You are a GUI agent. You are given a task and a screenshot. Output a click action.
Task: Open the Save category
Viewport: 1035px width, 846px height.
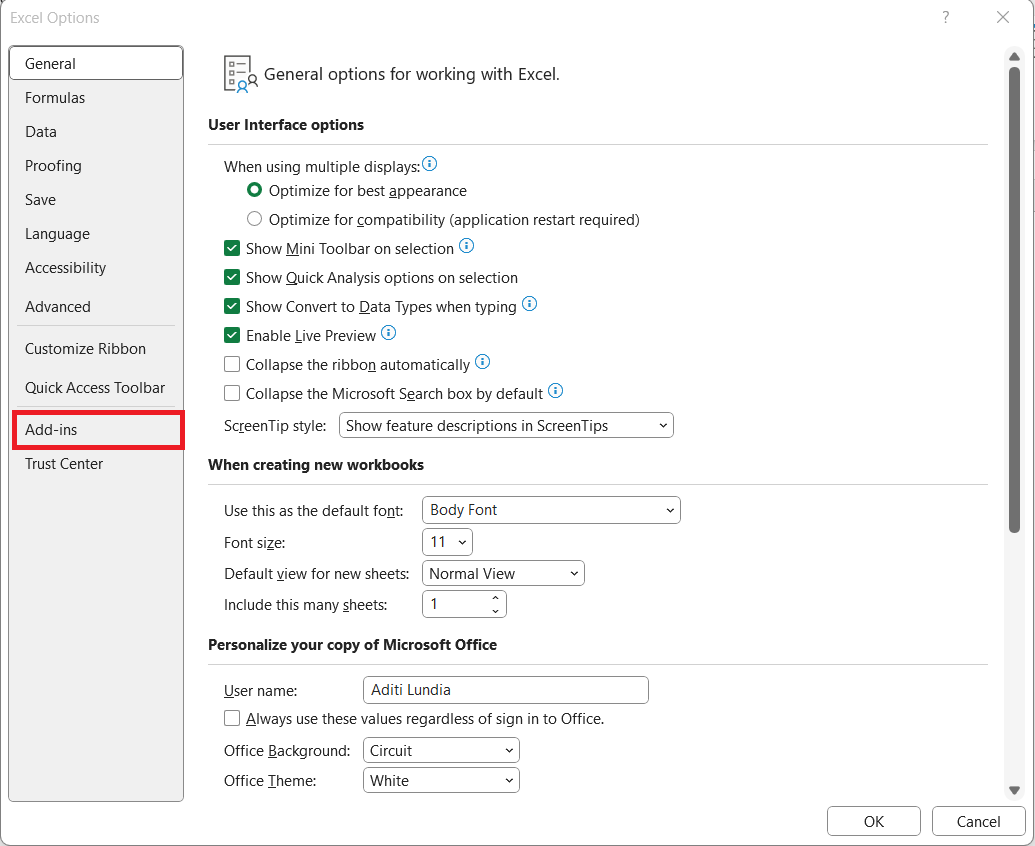tap(96, 199)
